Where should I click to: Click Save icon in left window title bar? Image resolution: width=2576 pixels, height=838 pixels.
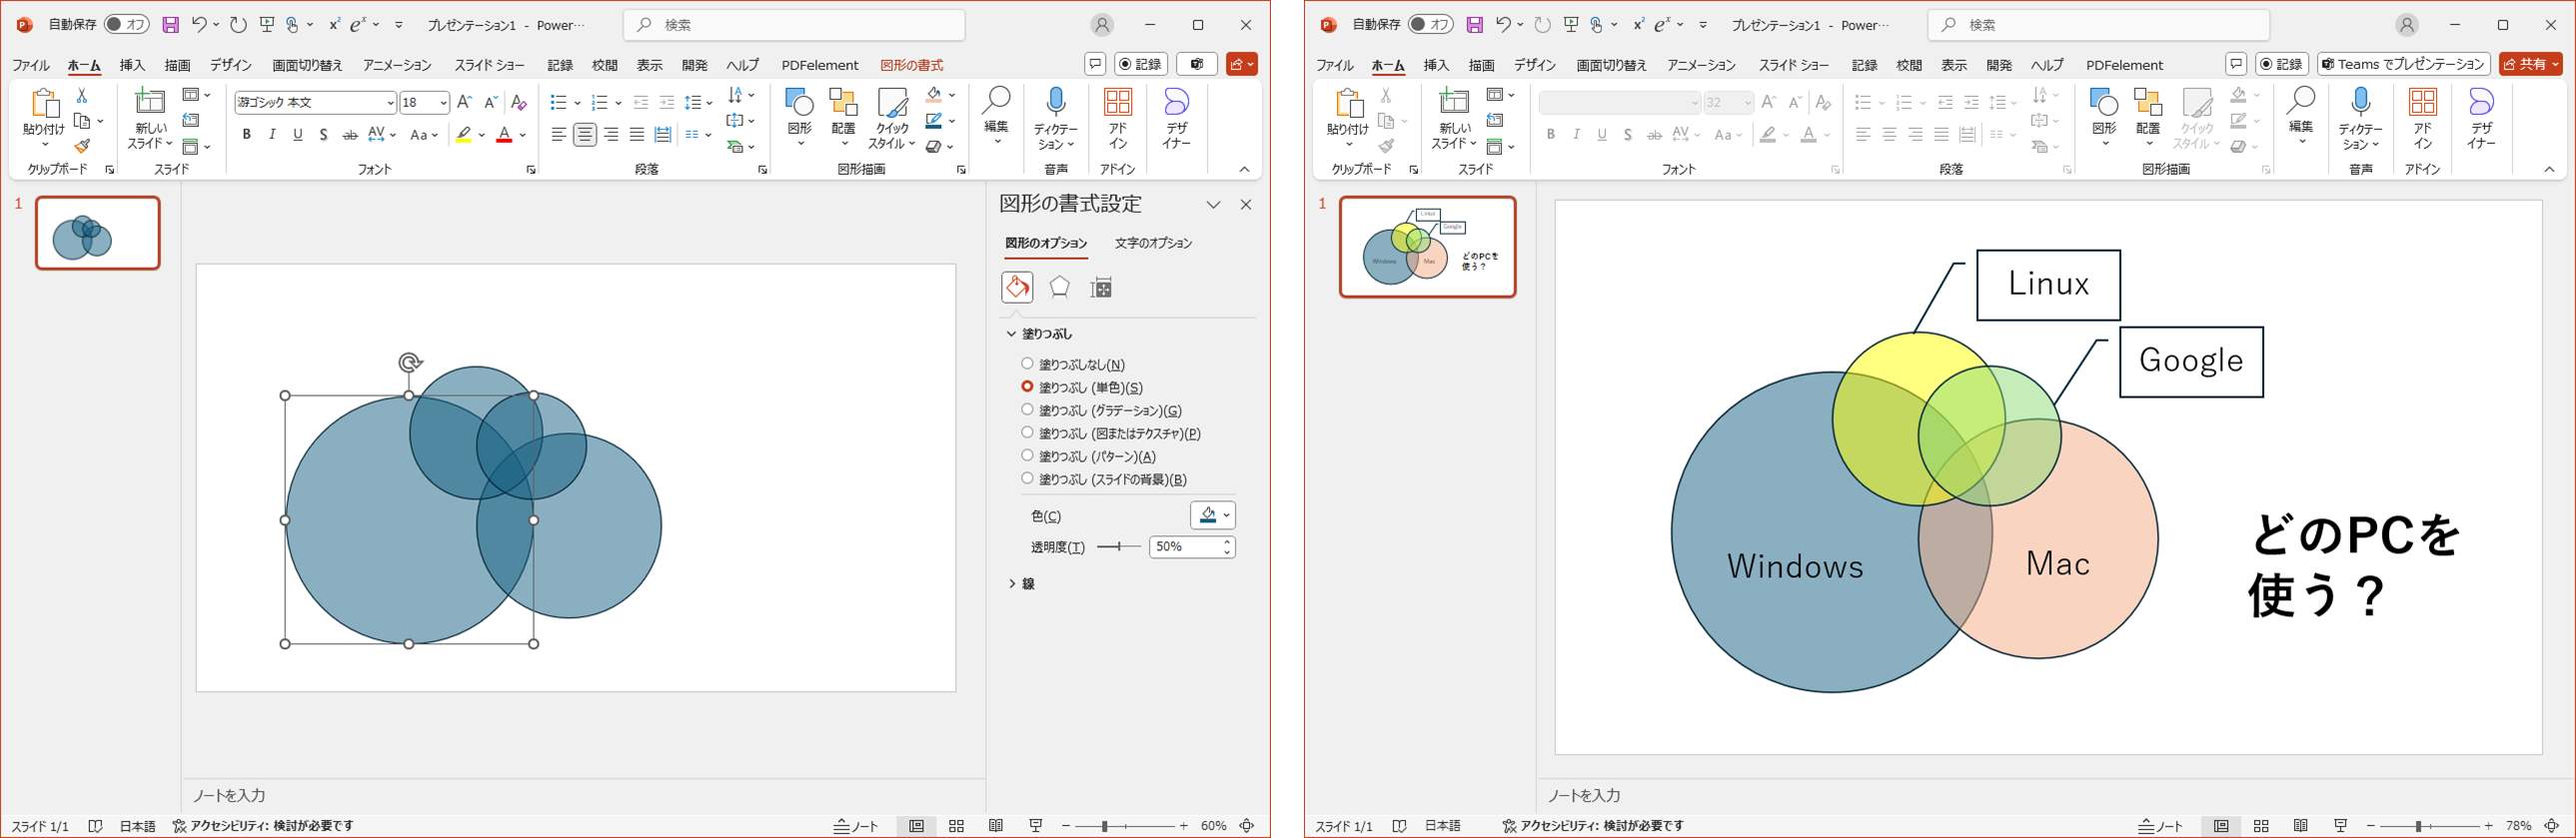(171, 25)
